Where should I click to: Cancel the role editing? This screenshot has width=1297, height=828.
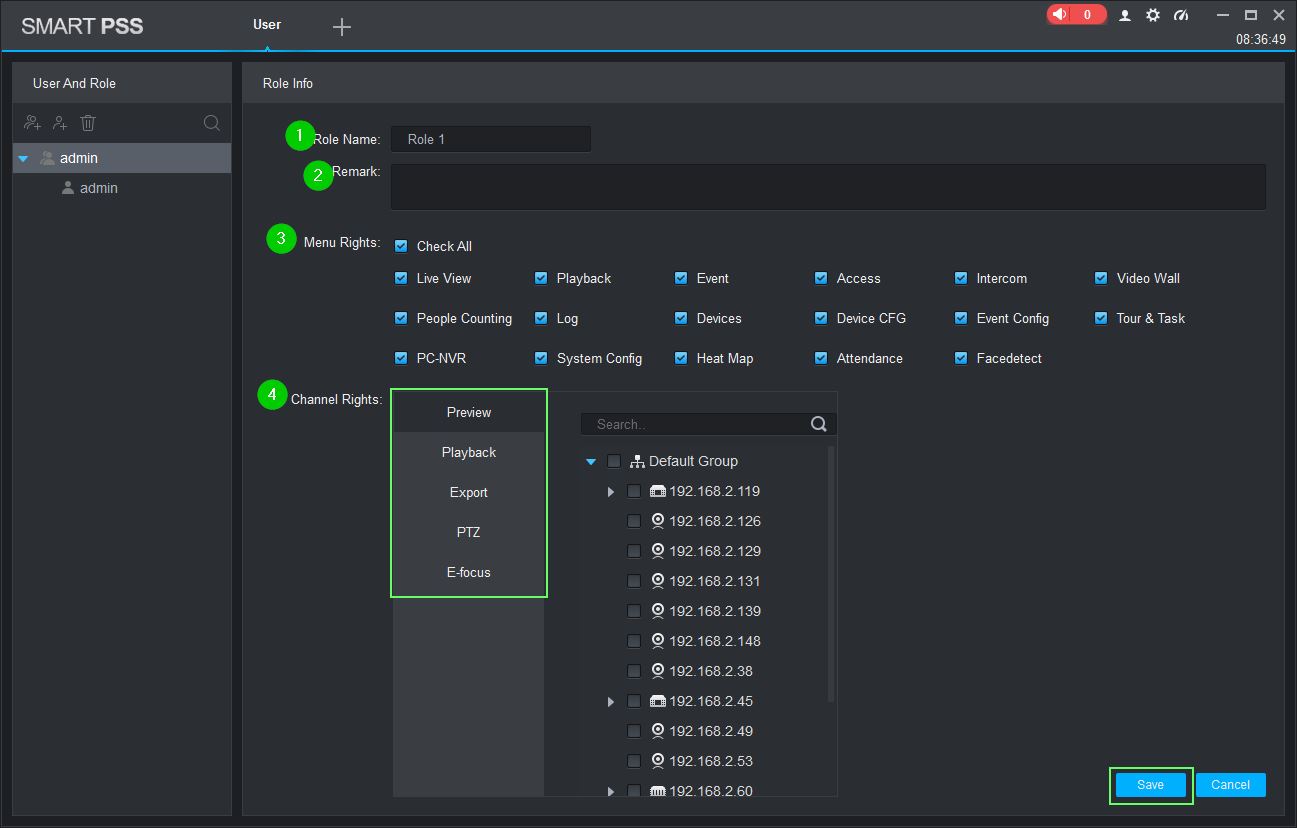pos(1230,785)
